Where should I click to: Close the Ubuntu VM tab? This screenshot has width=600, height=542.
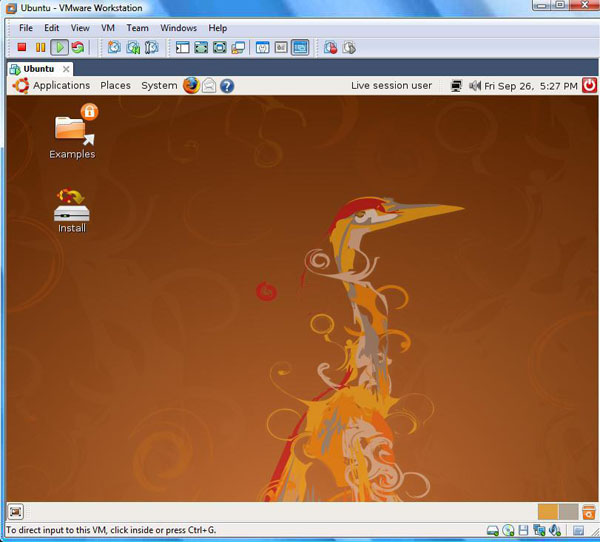(66, 69)
